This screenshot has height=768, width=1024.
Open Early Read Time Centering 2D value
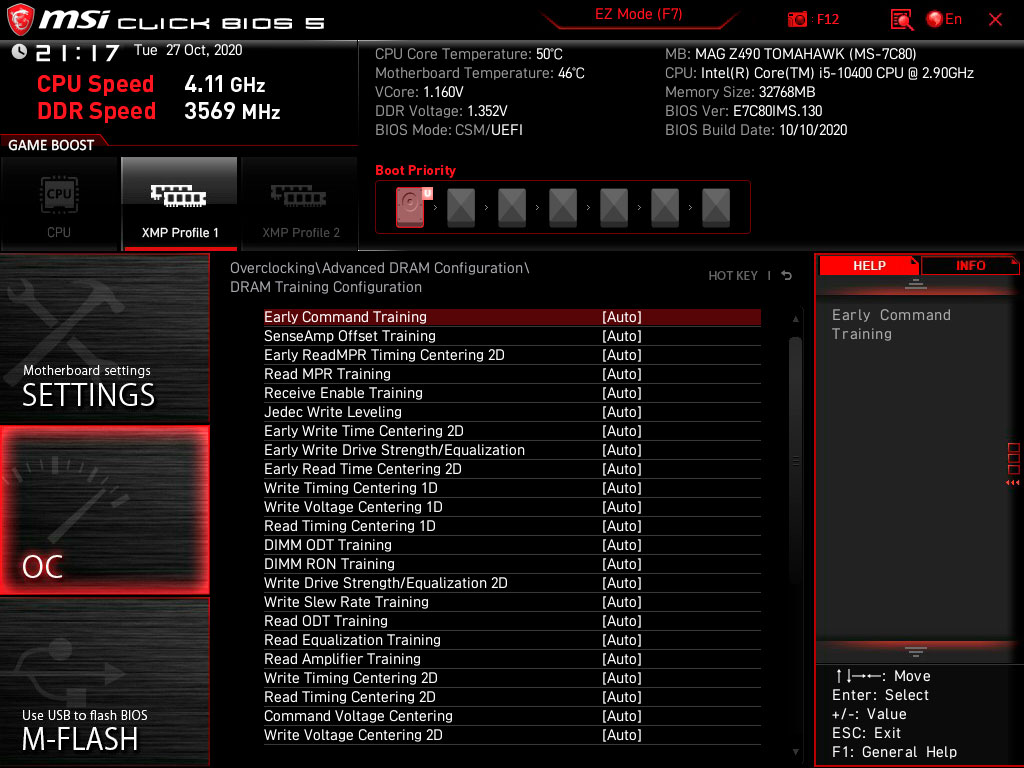[622, 469]
